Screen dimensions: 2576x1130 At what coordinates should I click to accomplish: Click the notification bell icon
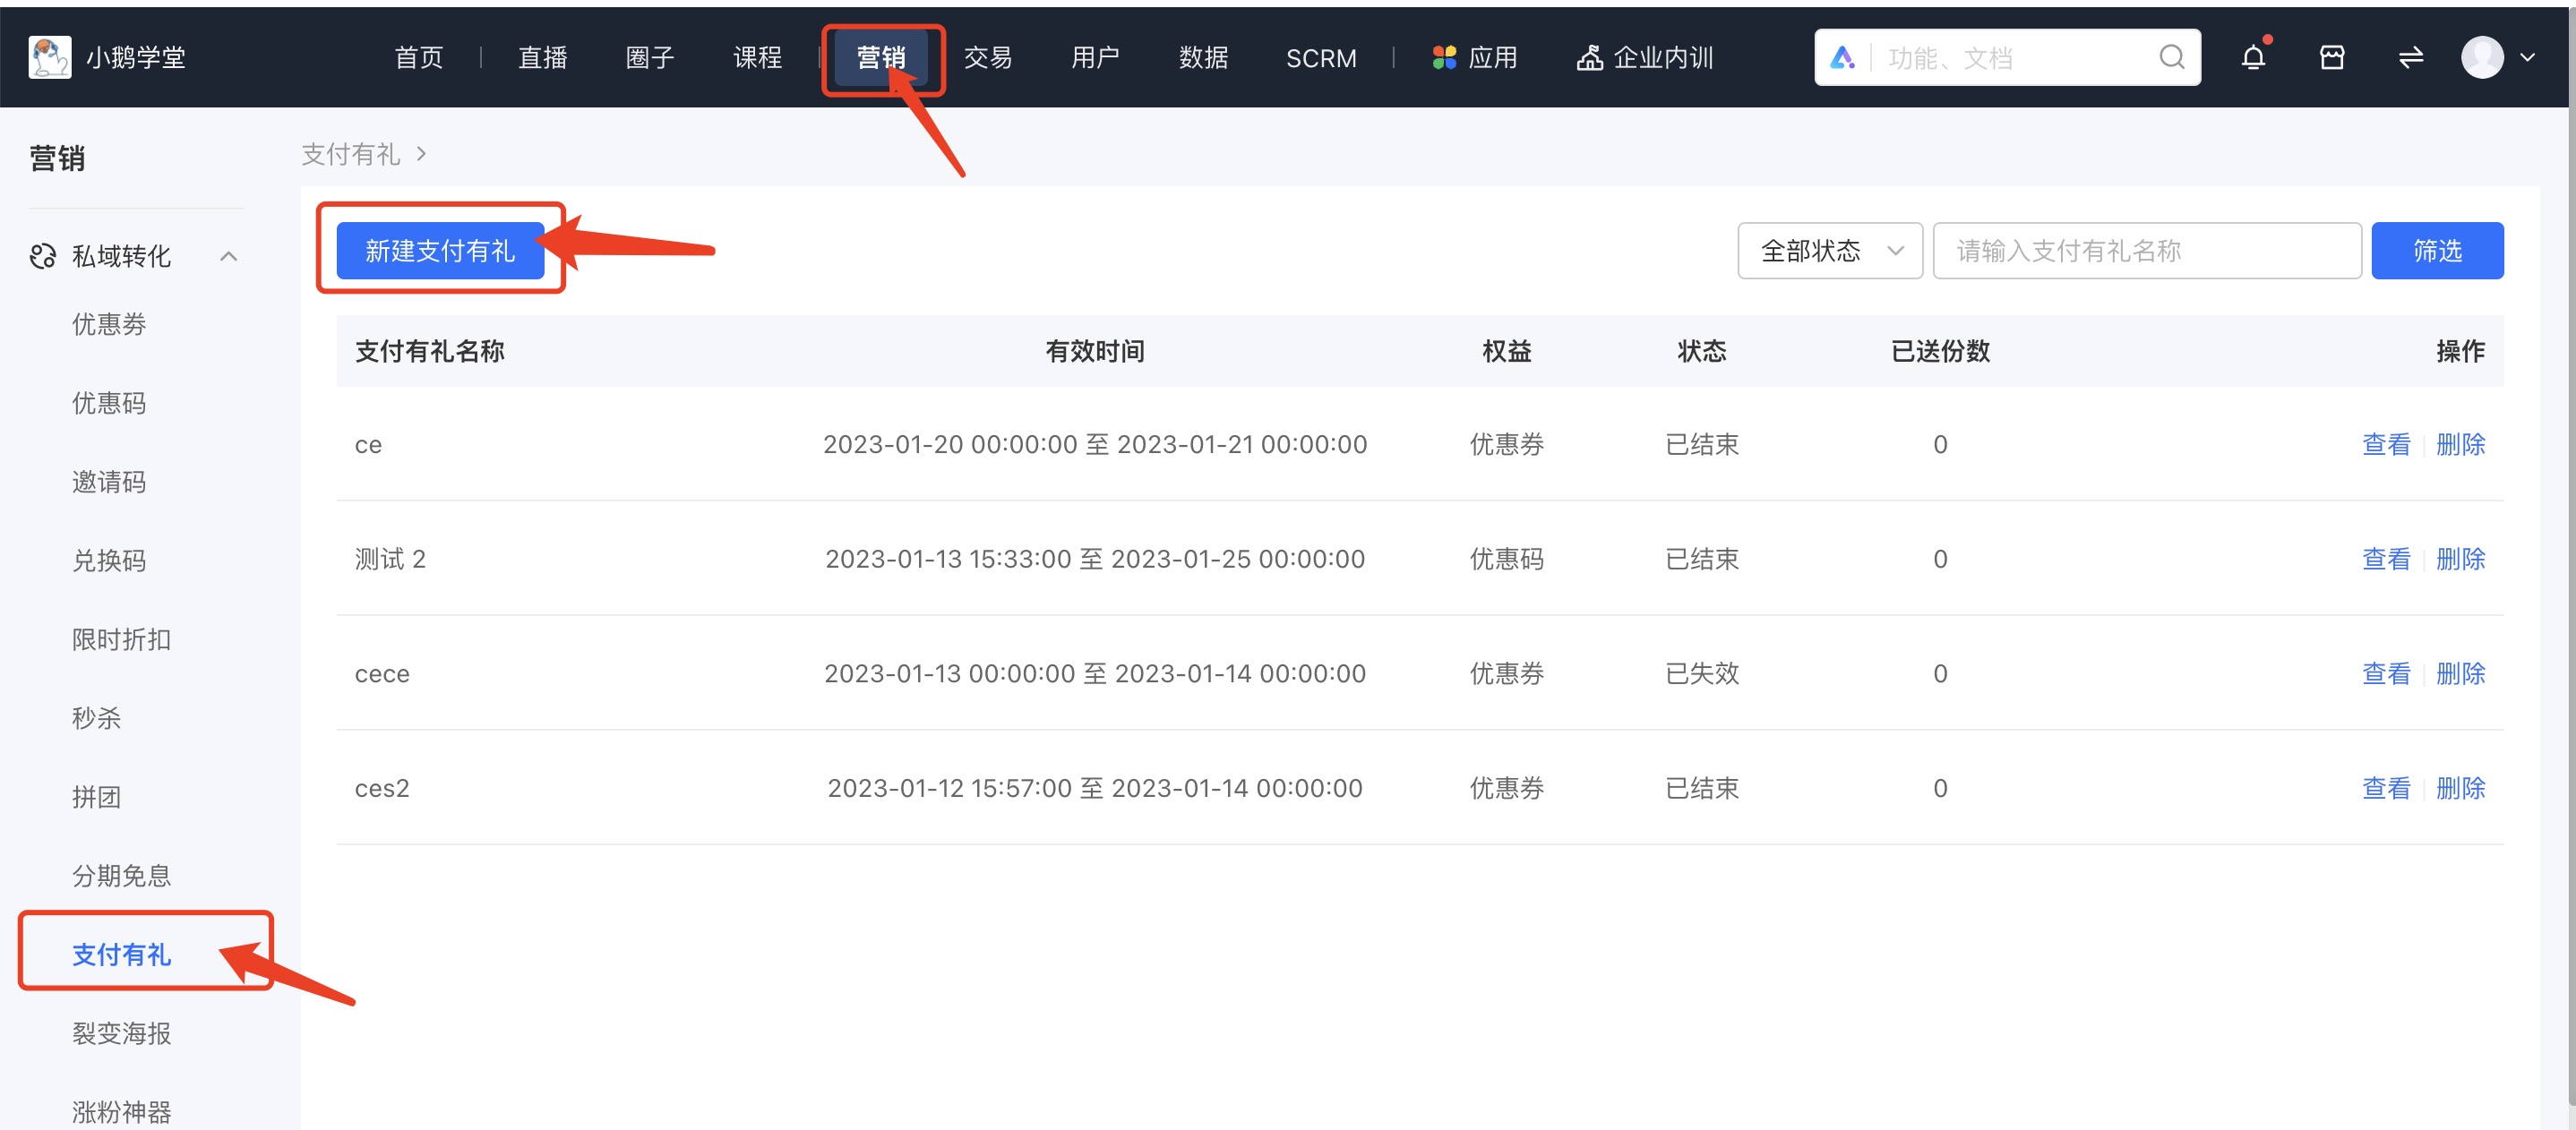[2252, 58]
